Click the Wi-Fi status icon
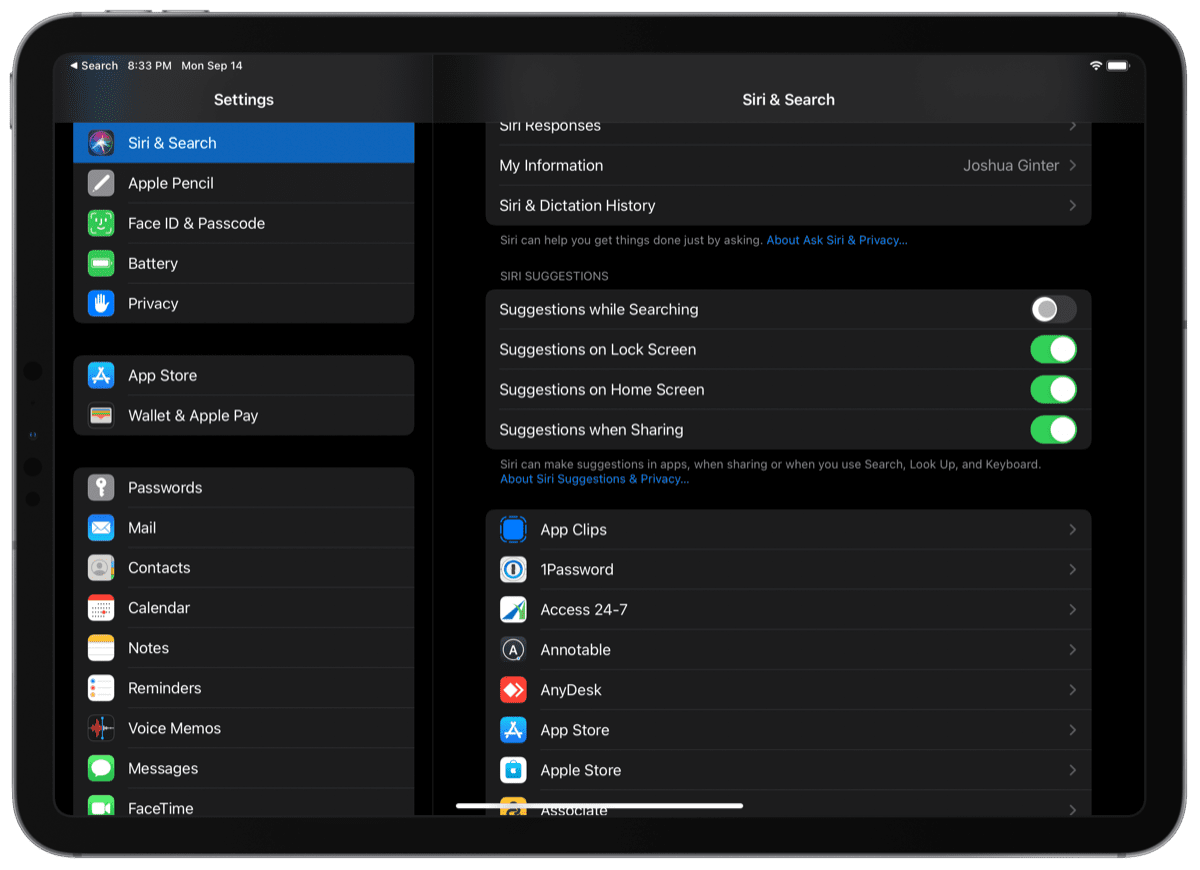This screenshot has width=1200, height=870. pyautogui.click(x=1096, y=66)
